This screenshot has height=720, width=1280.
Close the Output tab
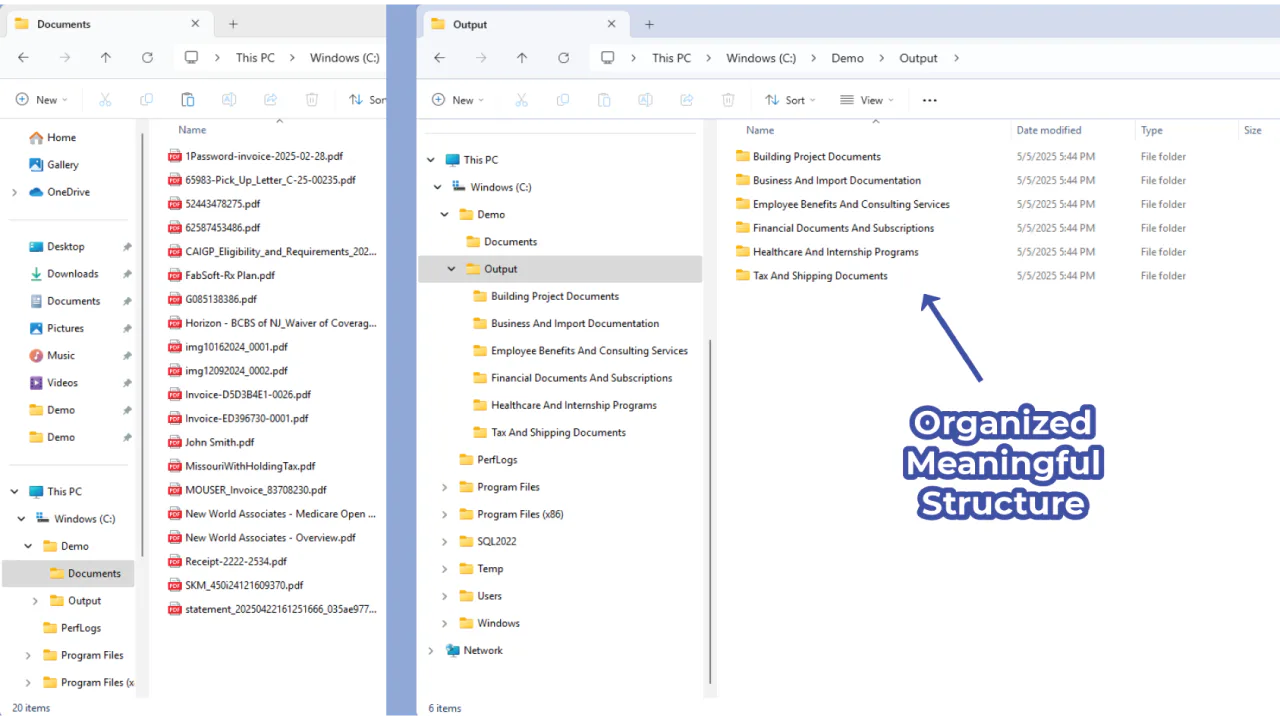pyautogui.click(x=611, y=24)
